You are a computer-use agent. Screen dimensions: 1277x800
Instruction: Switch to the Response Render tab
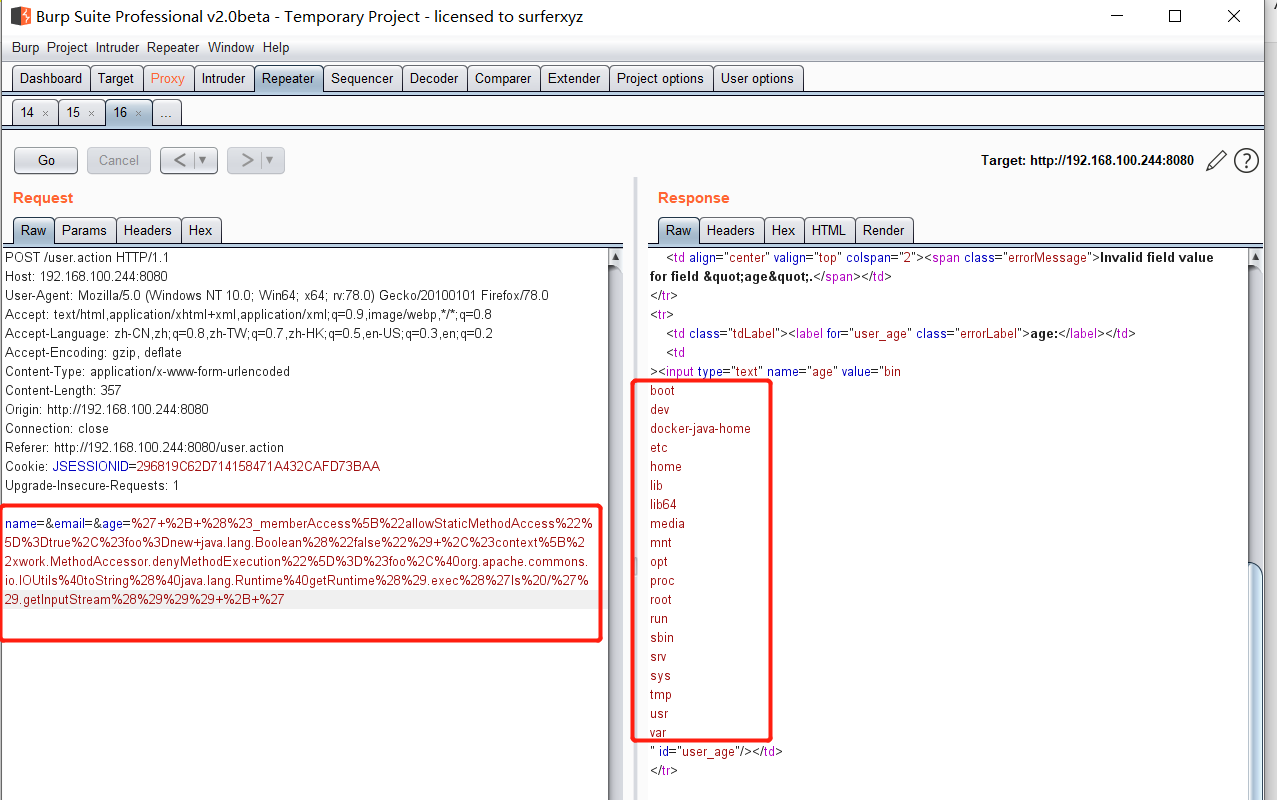[884, 230]
